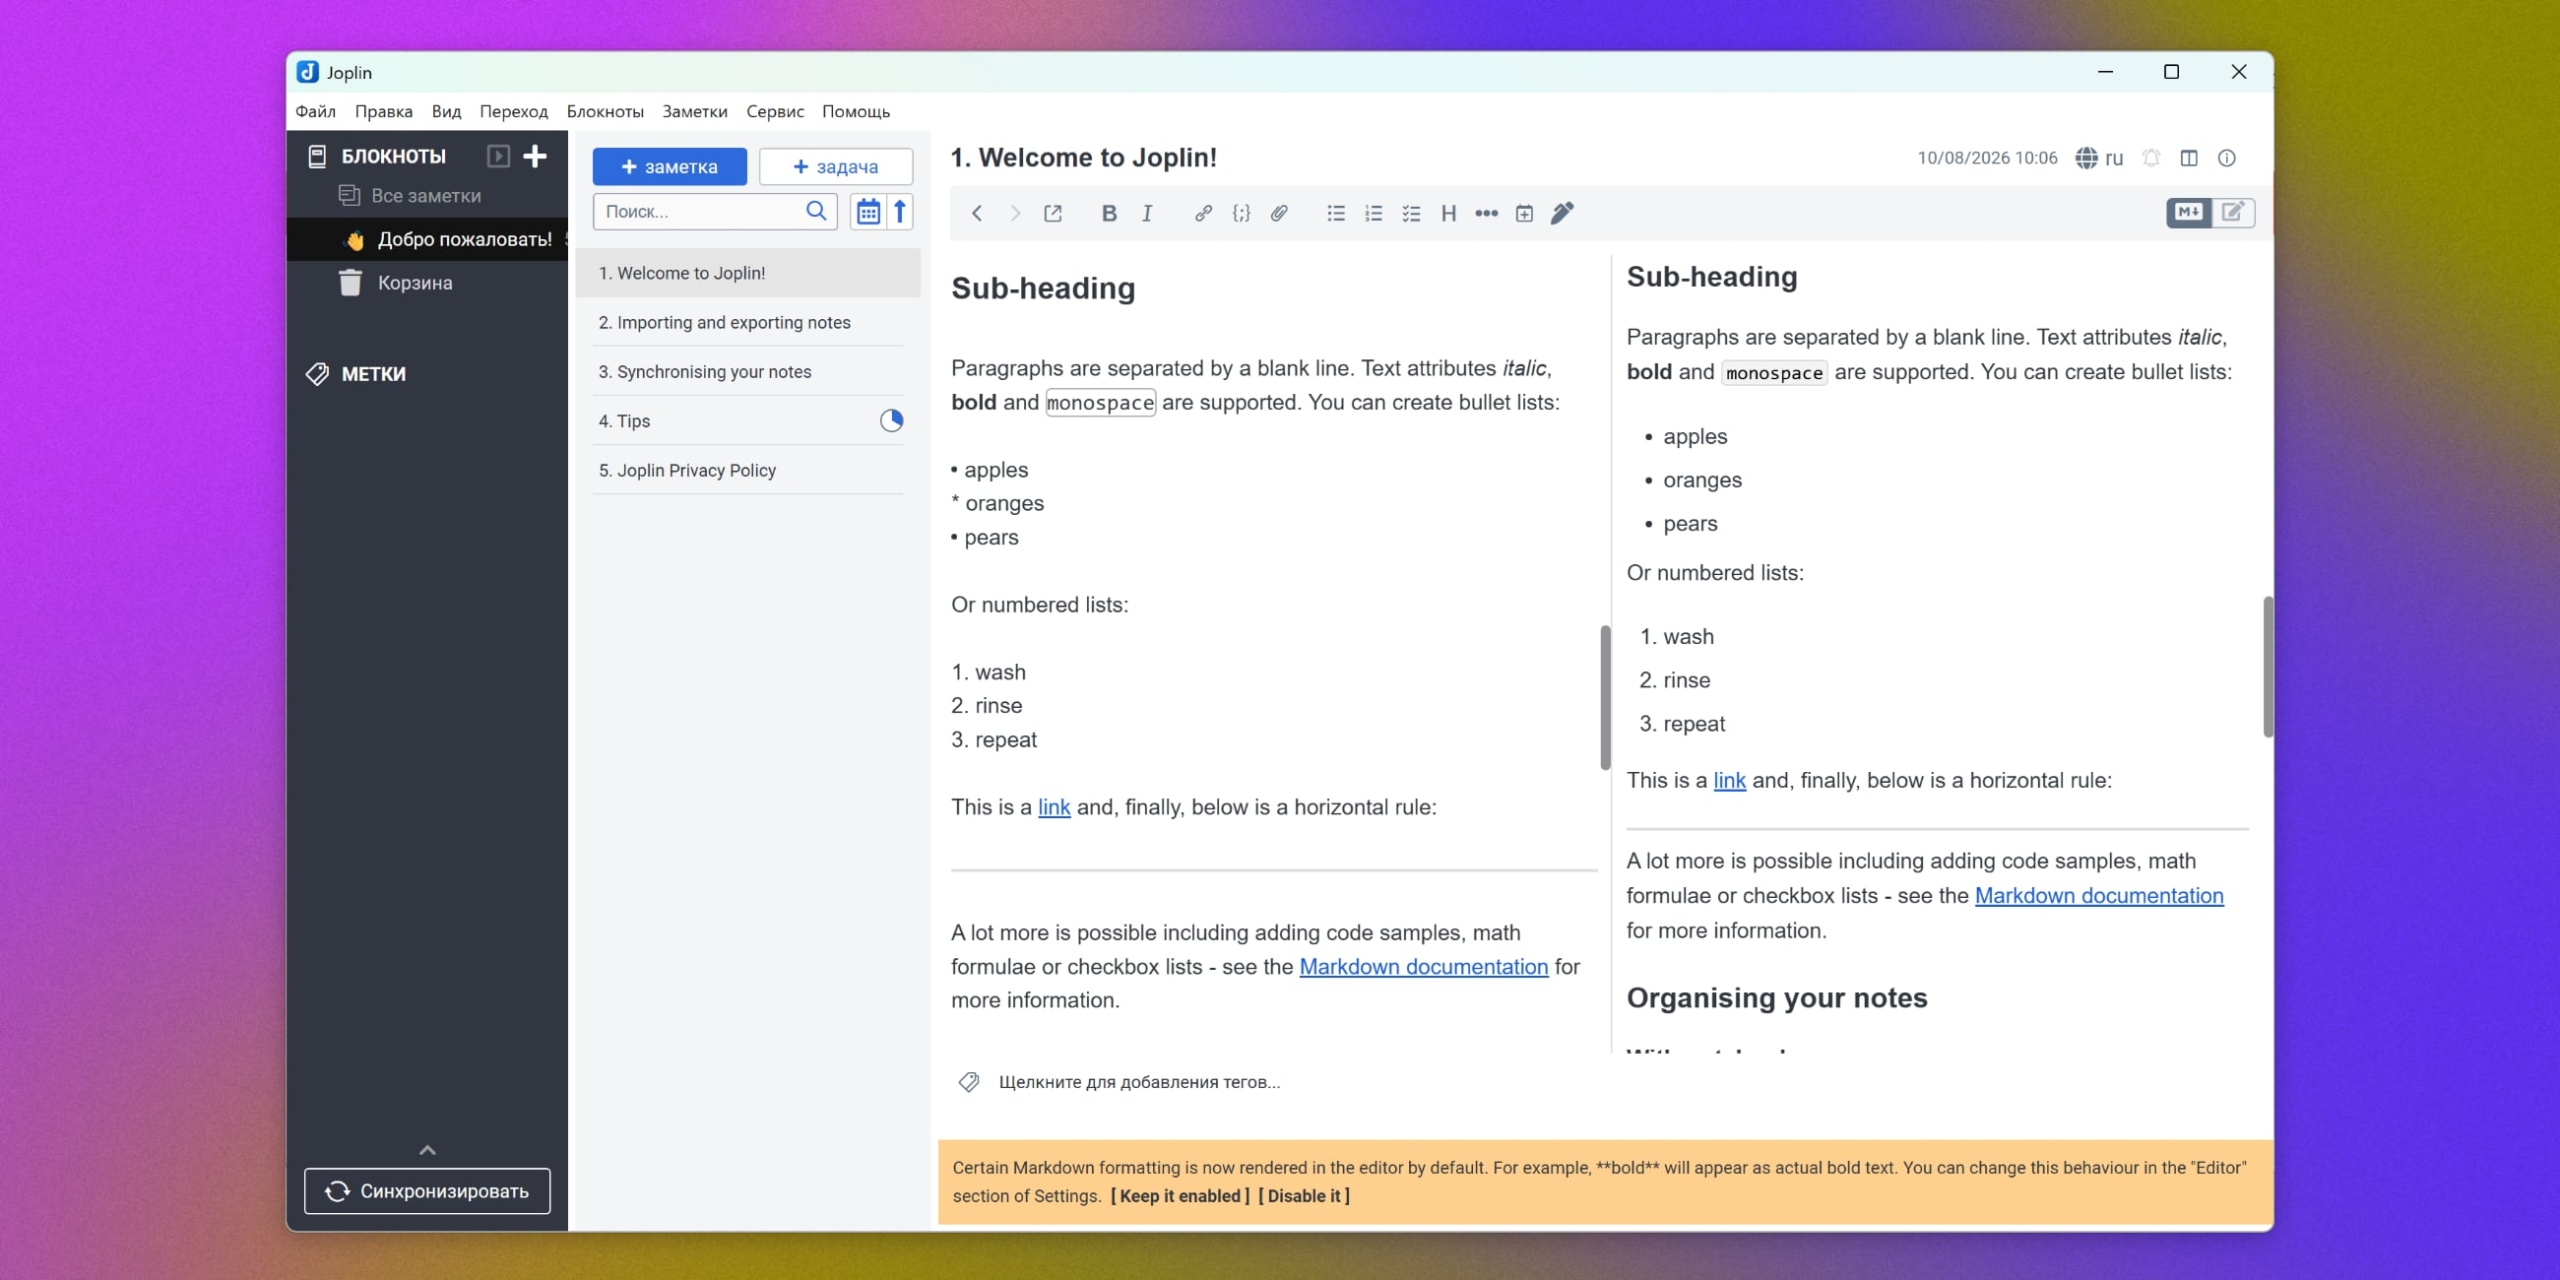The height and width of the screenshot is (1280, 2560).
Task: Insert a heading with the H icon
Action: tap(1449, 213)
